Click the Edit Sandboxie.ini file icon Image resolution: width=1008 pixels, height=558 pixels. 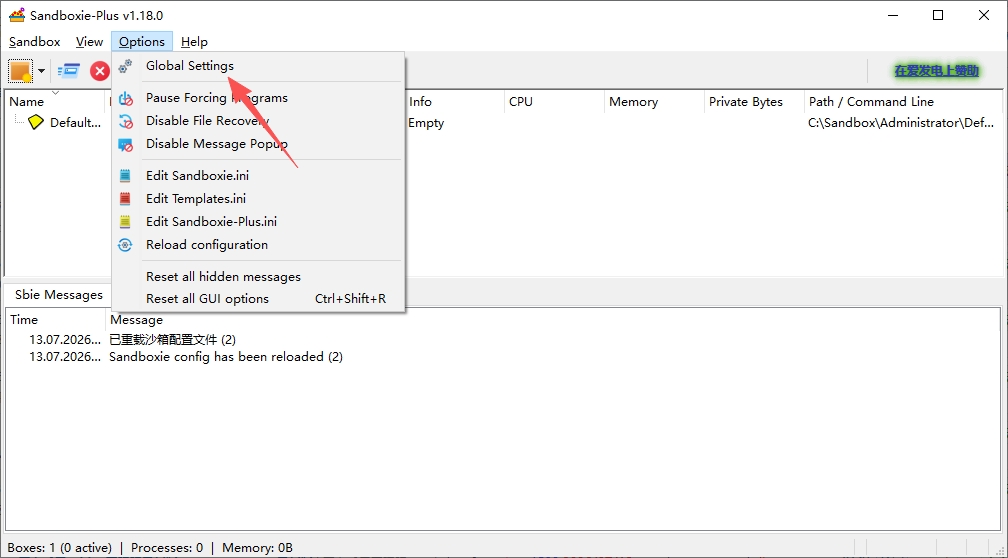pyautogui.click(x=125, y=176)
